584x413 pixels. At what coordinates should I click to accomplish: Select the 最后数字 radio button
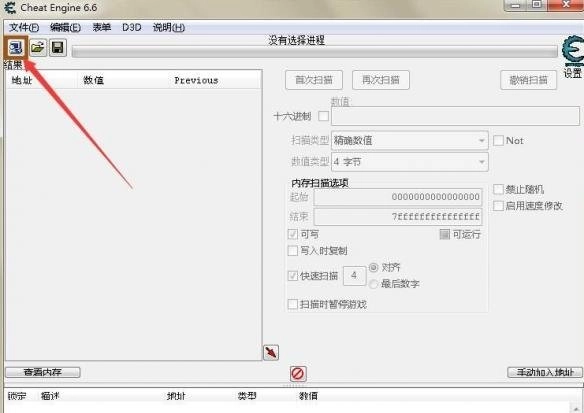(373, 284)
